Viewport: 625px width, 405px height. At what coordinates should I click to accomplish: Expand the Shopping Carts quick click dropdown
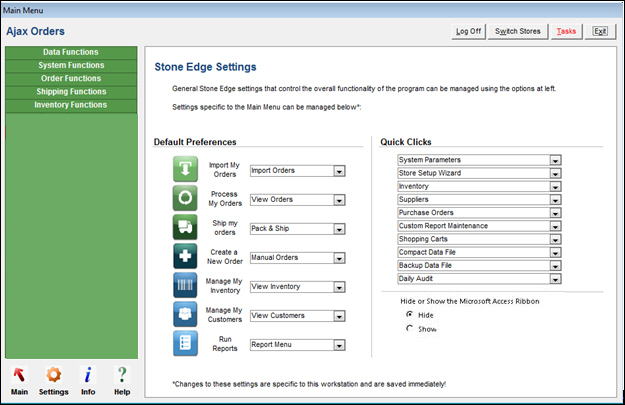click(555, 239)
